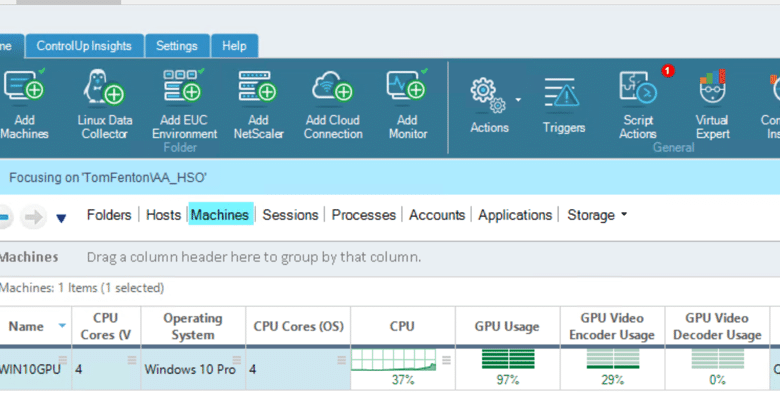
Task: Expand the Actions gear dropdown arrow
Action: click(518, 100)
